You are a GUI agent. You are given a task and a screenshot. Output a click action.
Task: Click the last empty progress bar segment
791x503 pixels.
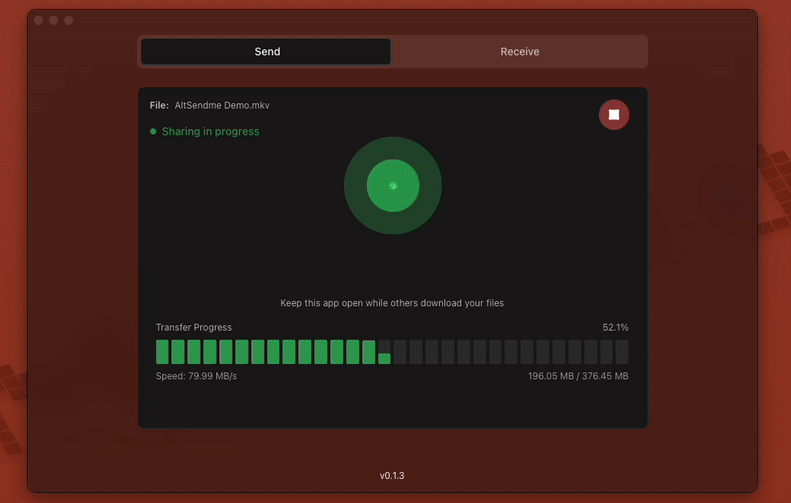(622, 351)
